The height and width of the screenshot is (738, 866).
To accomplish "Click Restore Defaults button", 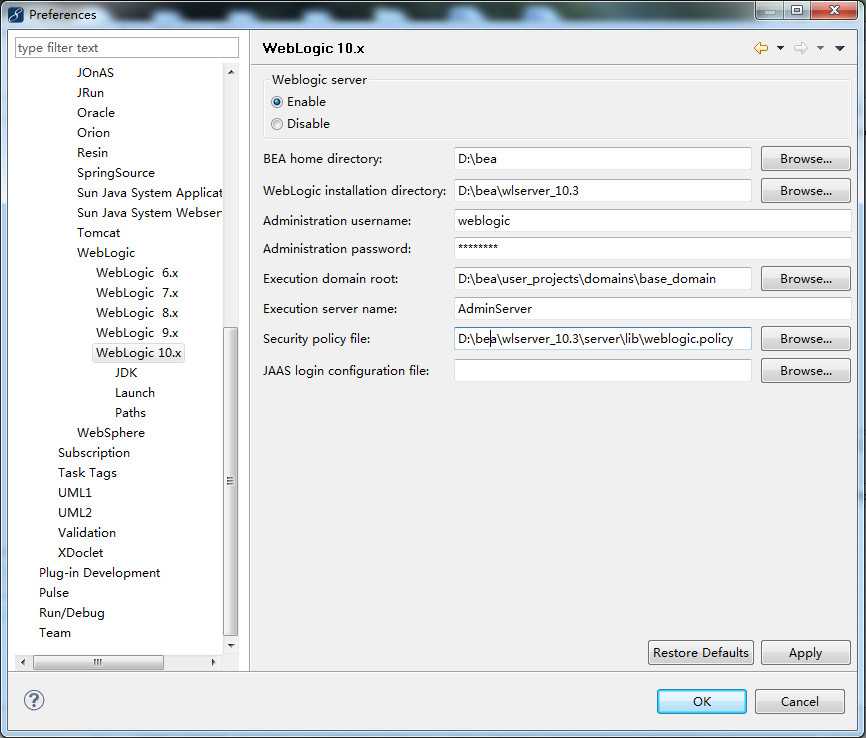I will click(x=700, y=653).
